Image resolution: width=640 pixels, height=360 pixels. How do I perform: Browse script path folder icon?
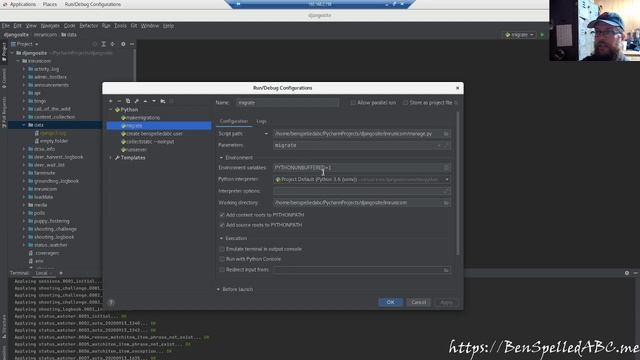pyautogui.click(x=446, y=133)
